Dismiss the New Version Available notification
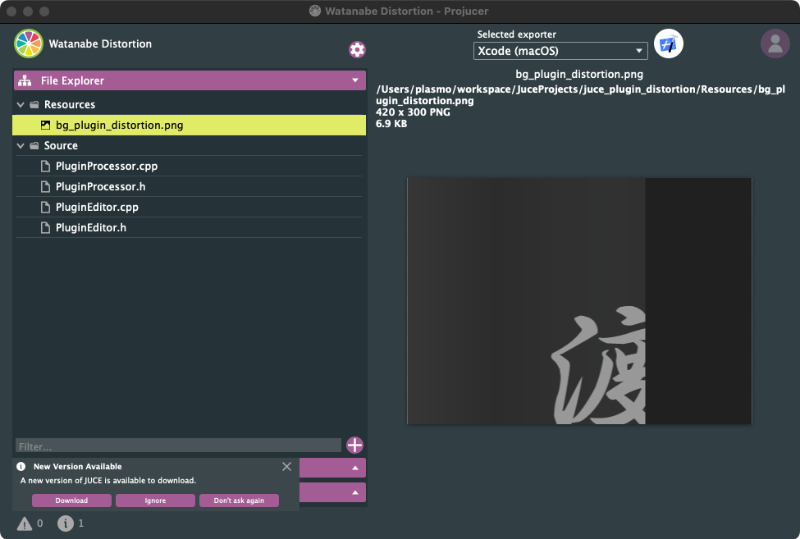The width and height of the screenshot is (800, 539). click(287, 466)
